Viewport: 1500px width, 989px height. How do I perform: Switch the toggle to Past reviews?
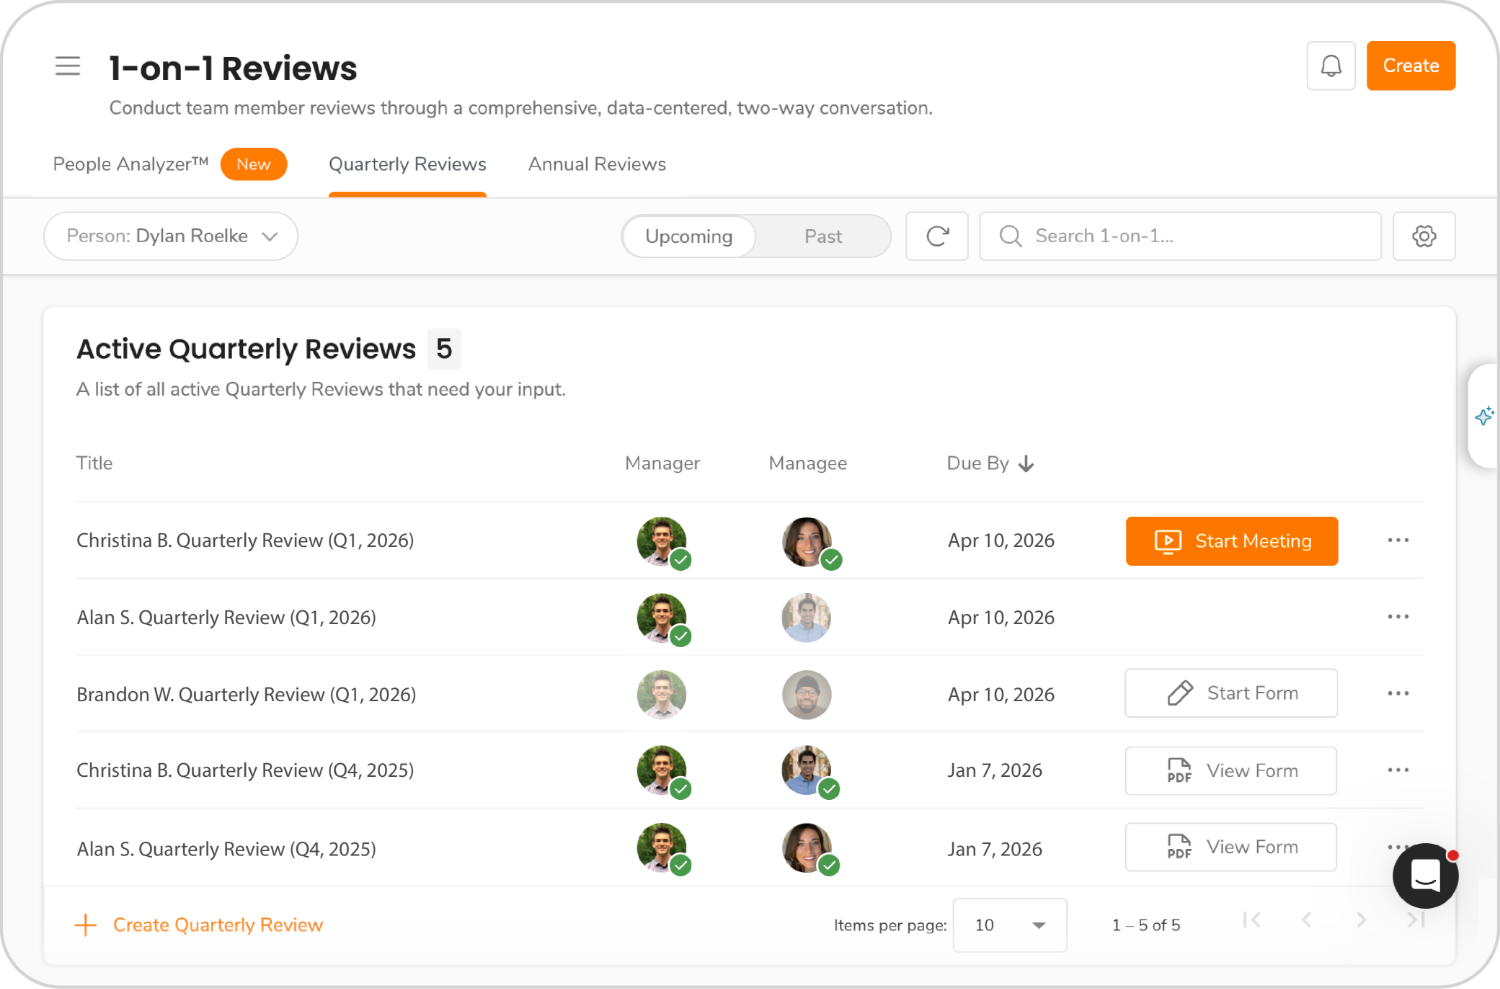click(823, 237)
